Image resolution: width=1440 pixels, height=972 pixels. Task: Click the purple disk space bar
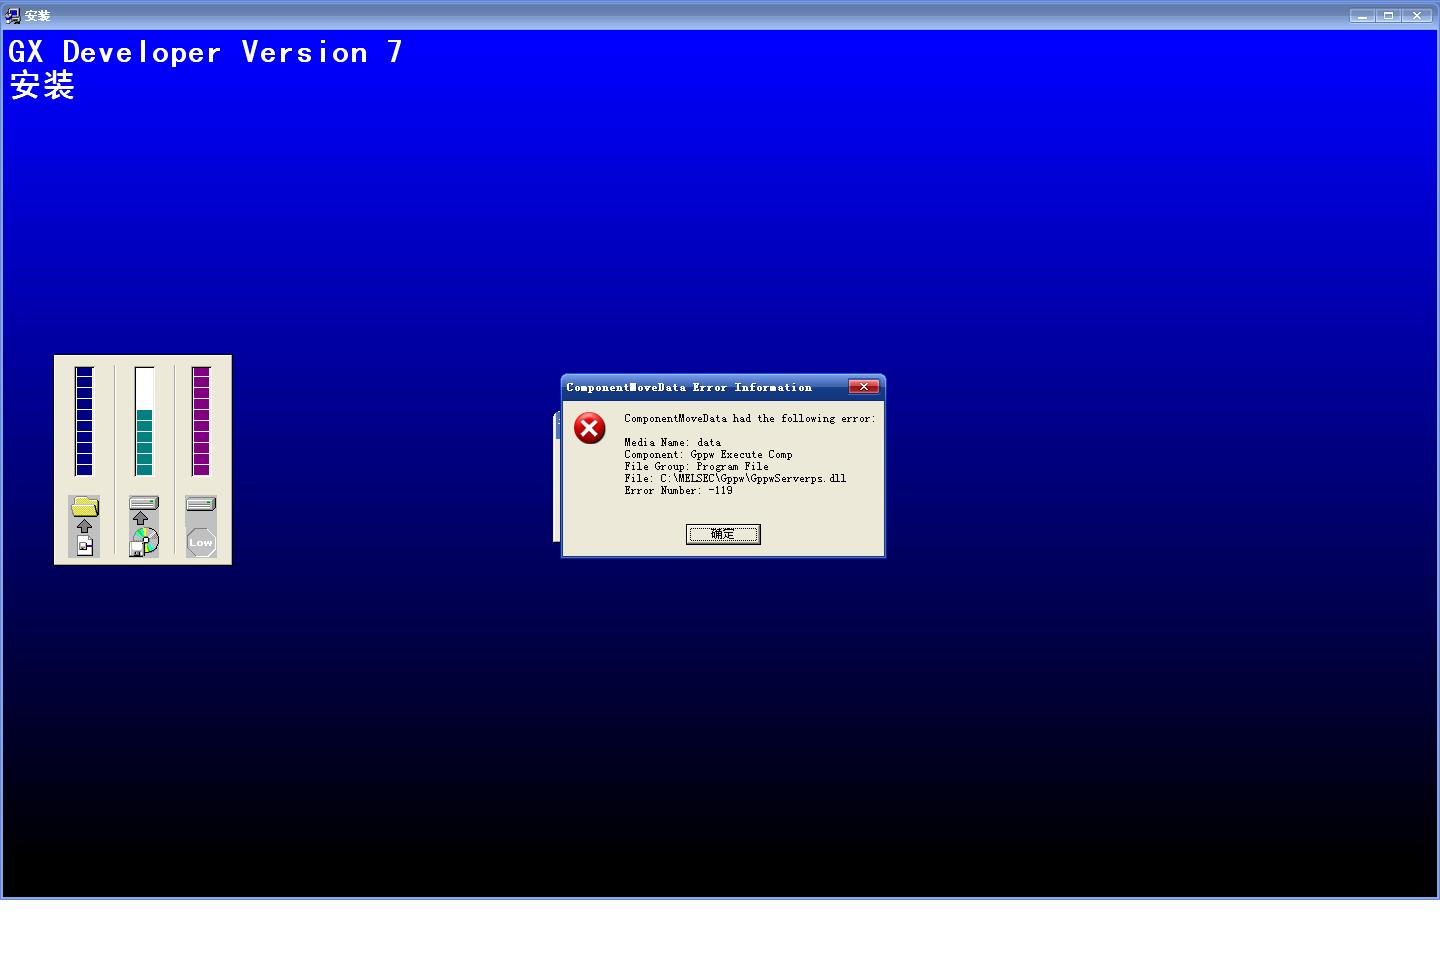pos(201,421)
